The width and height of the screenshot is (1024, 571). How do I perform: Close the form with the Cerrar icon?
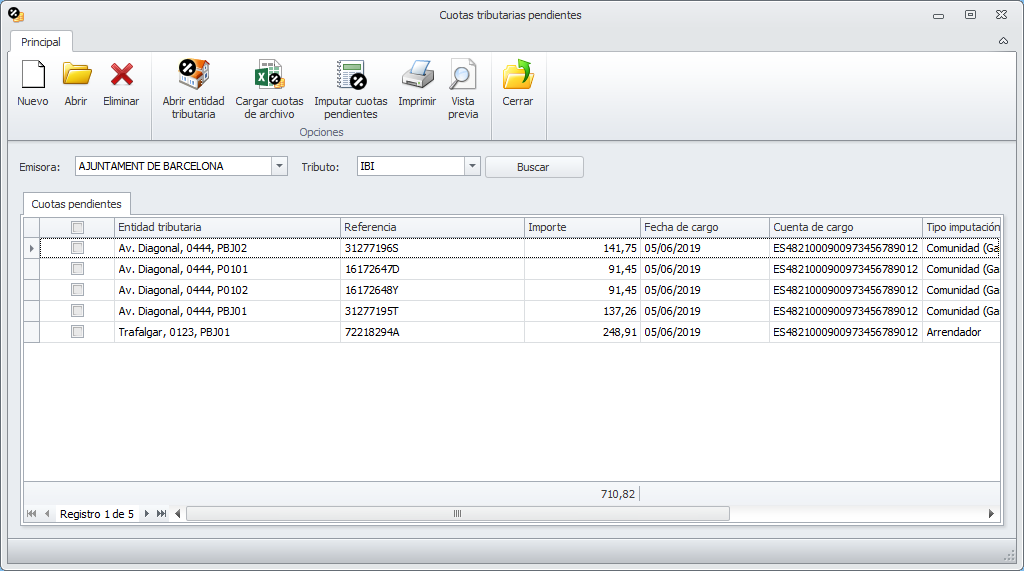518,76
